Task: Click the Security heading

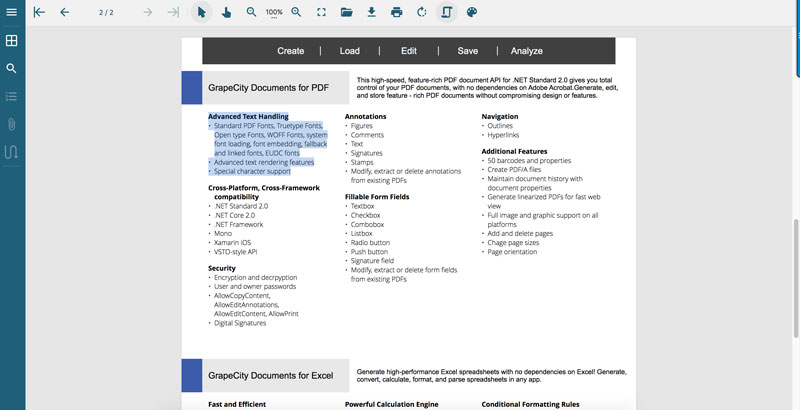Action: tap(222, 268)
